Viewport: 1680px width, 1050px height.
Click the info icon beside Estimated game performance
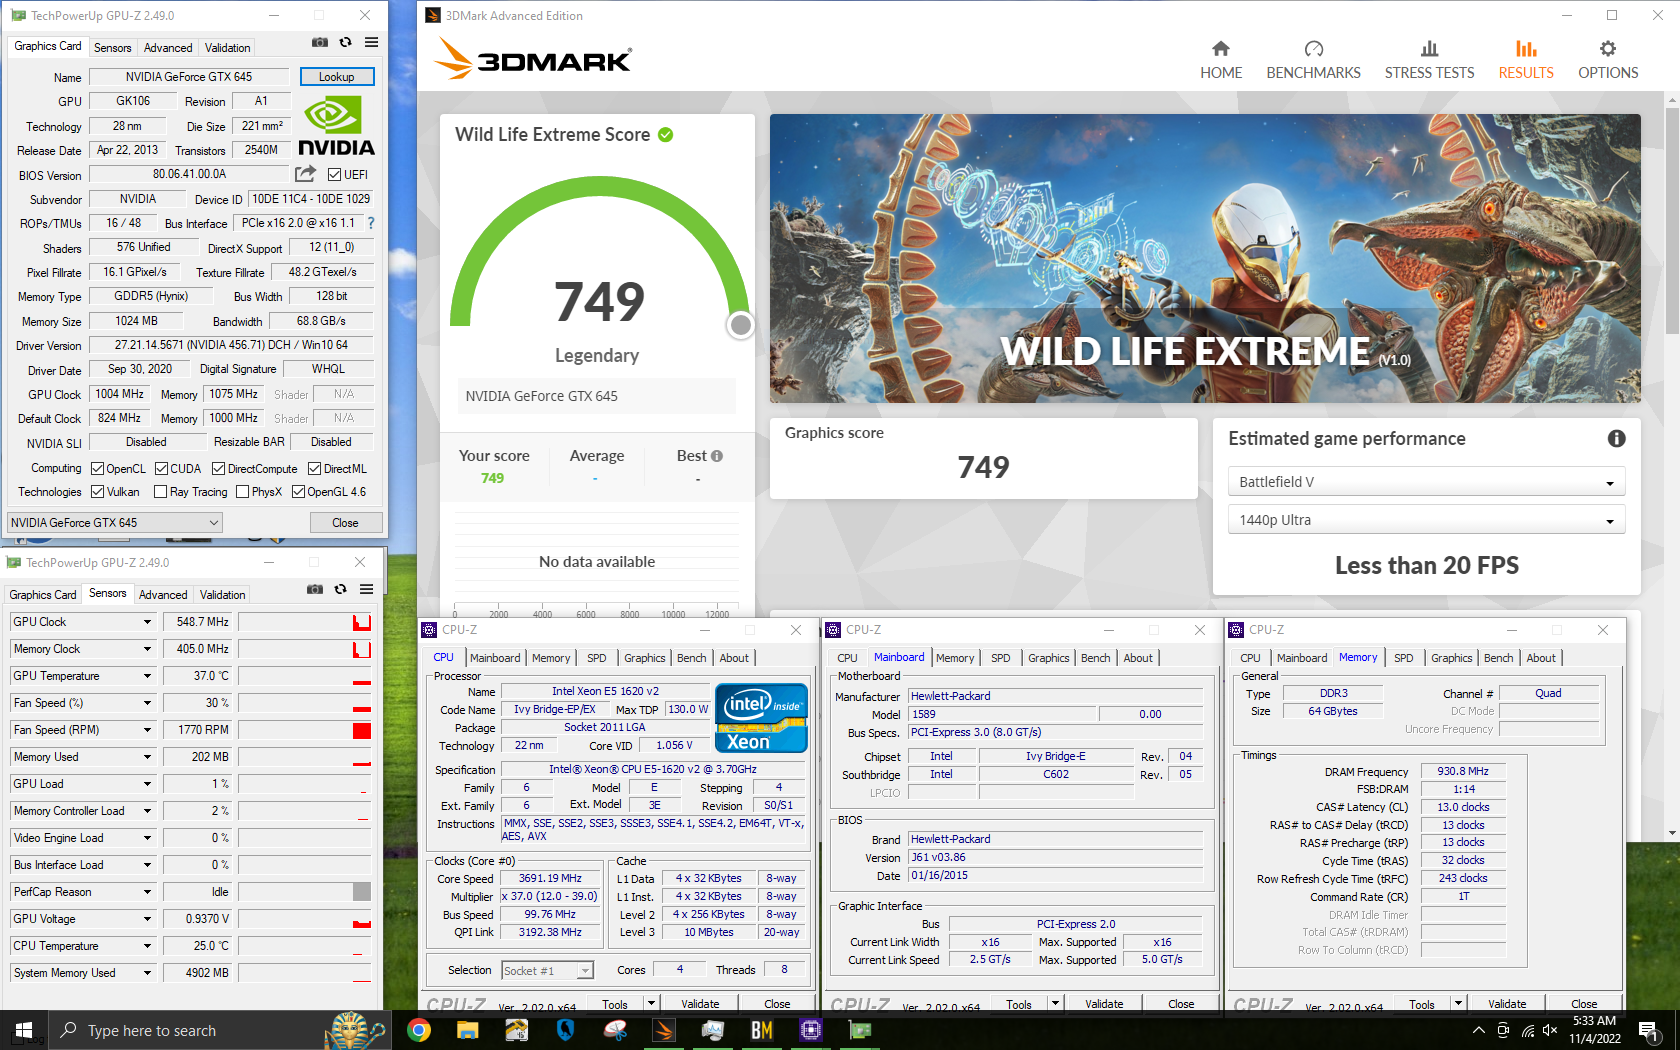tap(1616, 439)
